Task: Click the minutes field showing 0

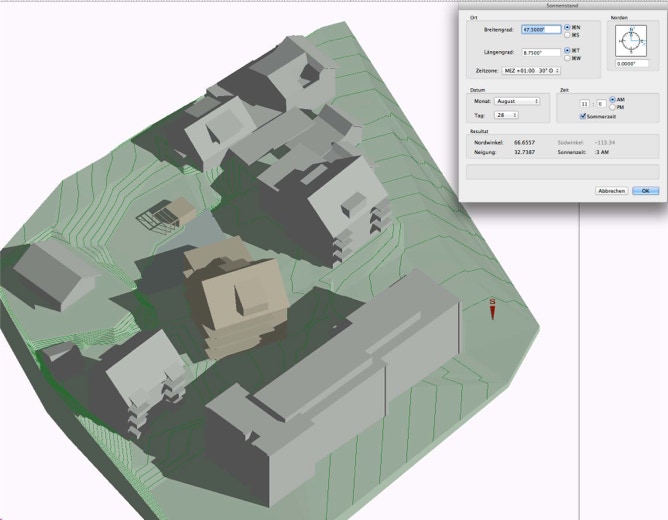Action: coord(601,104)
